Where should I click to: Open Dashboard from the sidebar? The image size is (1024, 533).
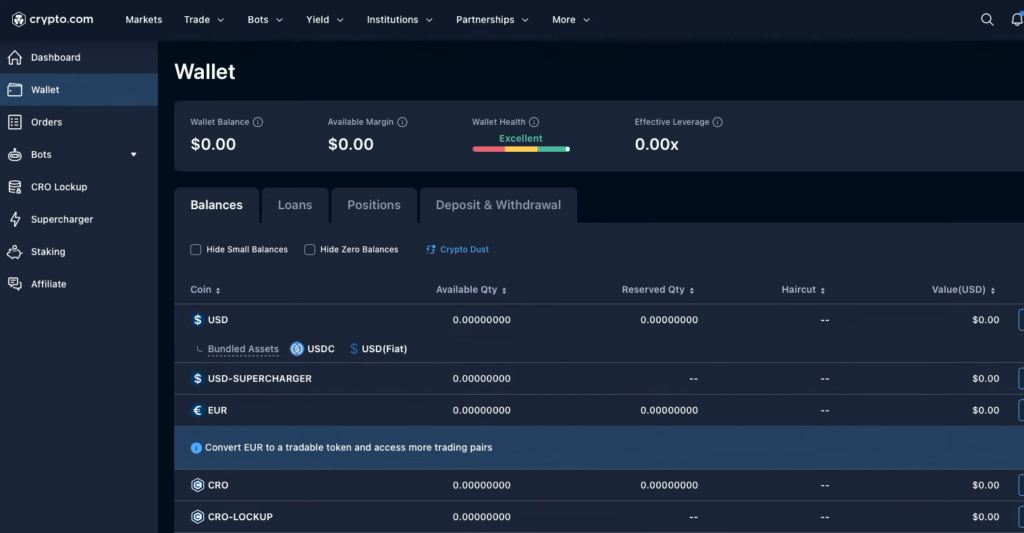pyautogui.click(x=78, y=57)
